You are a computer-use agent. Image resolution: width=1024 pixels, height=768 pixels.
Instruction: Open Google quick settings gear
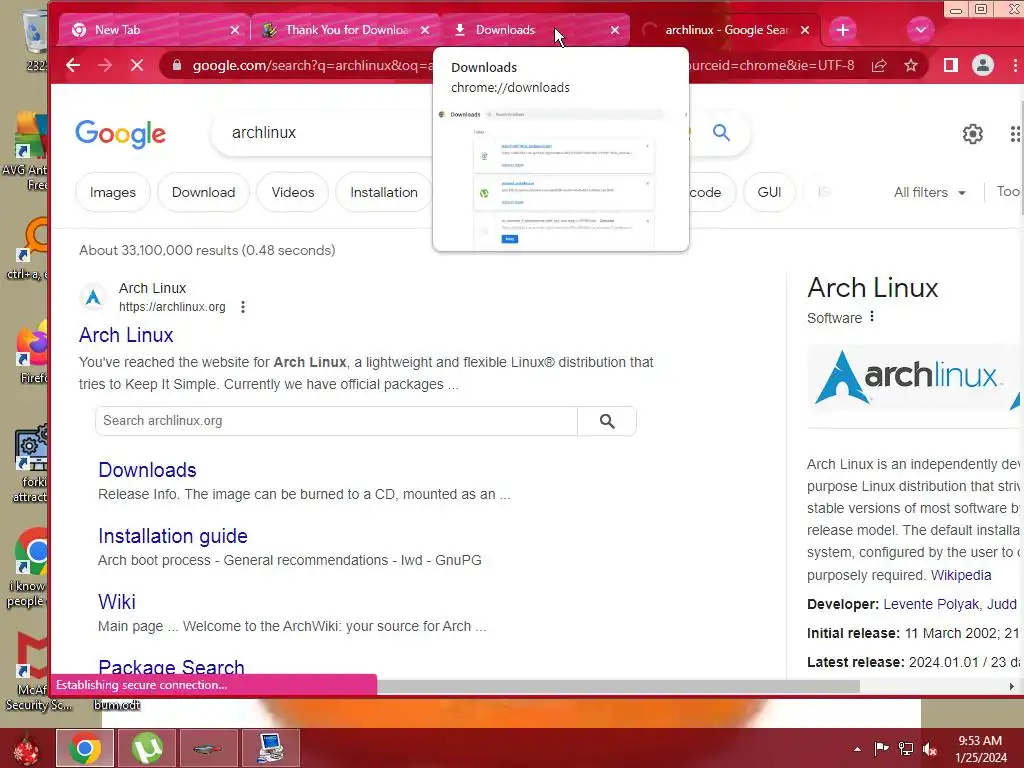point(972,134)
